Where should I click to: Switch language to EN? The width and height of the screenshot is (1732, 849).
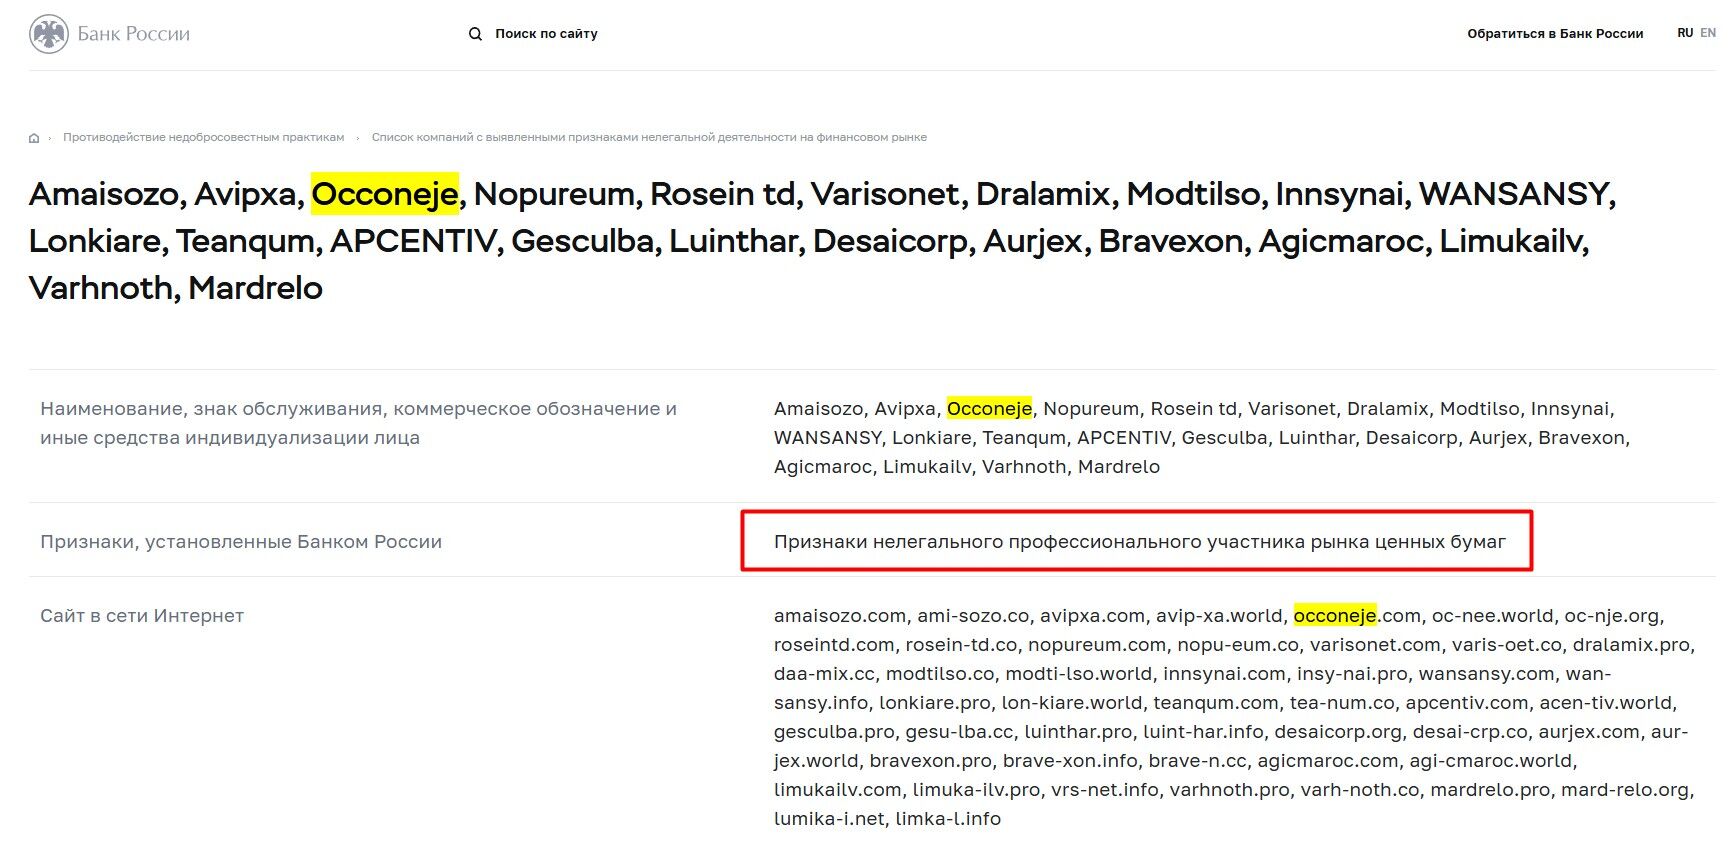tap(1708, 33)
